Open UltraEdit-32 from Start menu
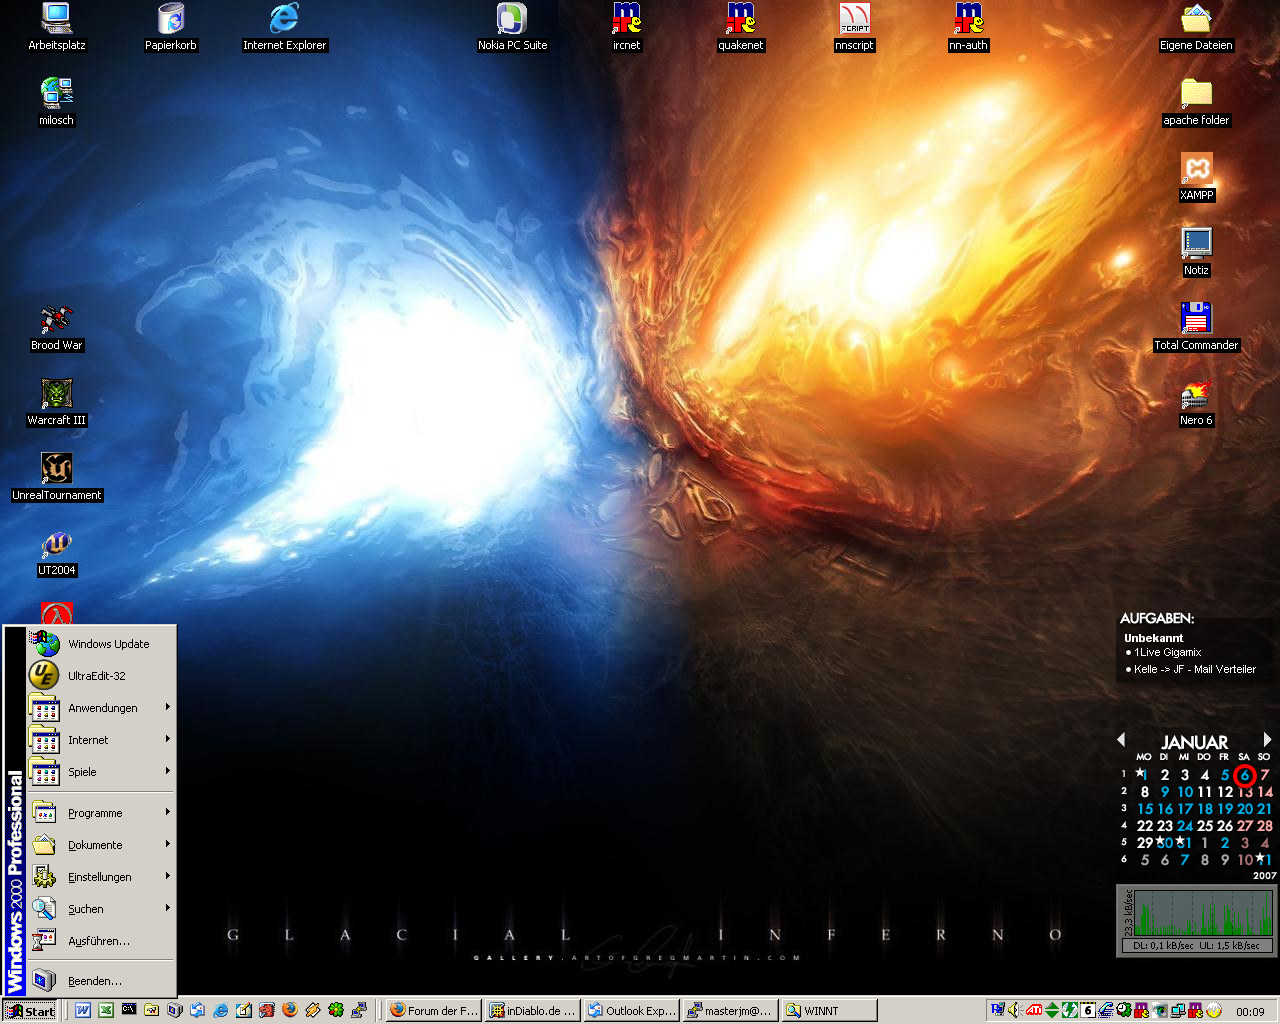The height and width of the screenshot is (1024, 1280). (x=101, y=676)
